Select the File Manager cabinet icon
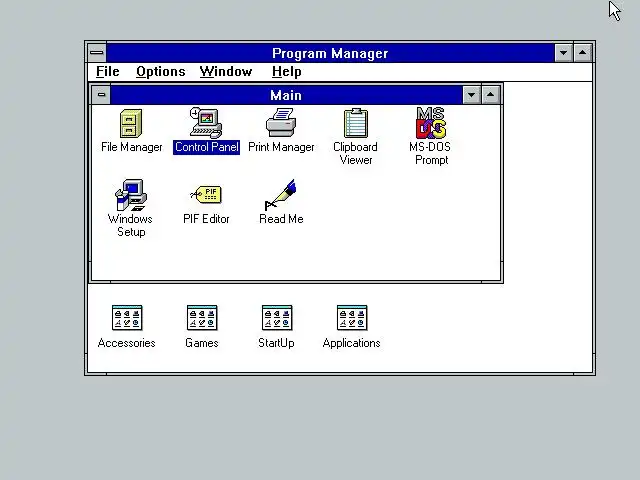 (131, 123)
